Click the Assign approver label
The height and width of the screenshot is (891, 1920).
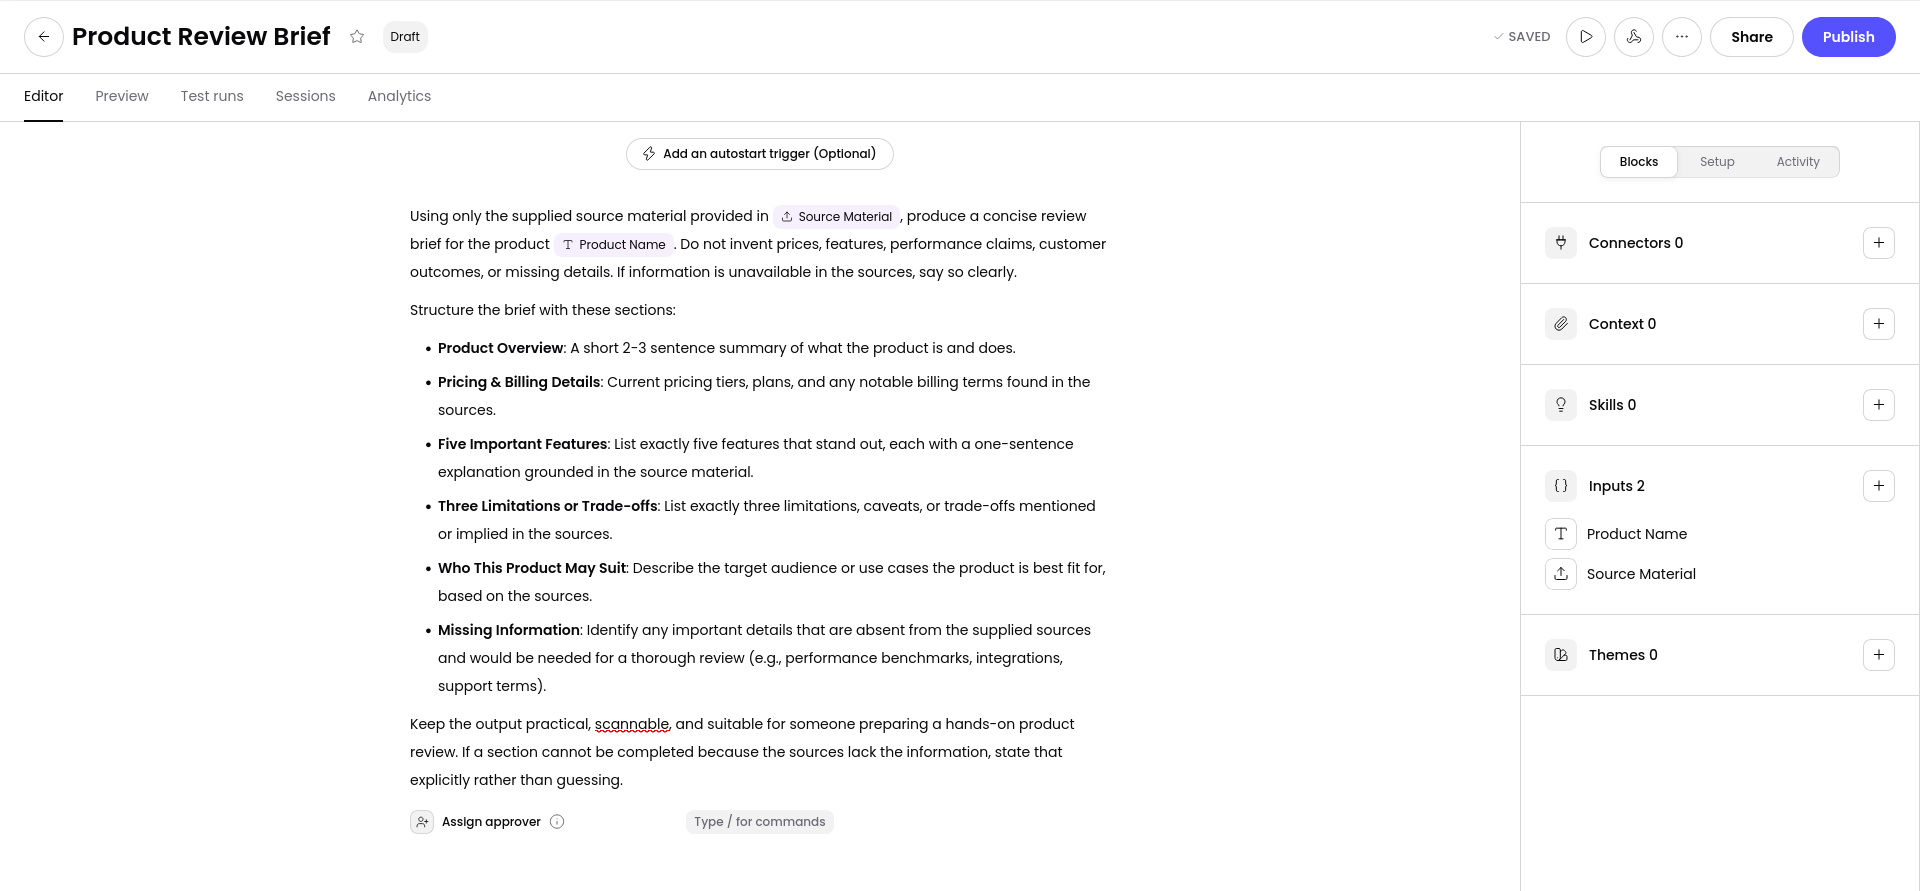coord(491,822)
